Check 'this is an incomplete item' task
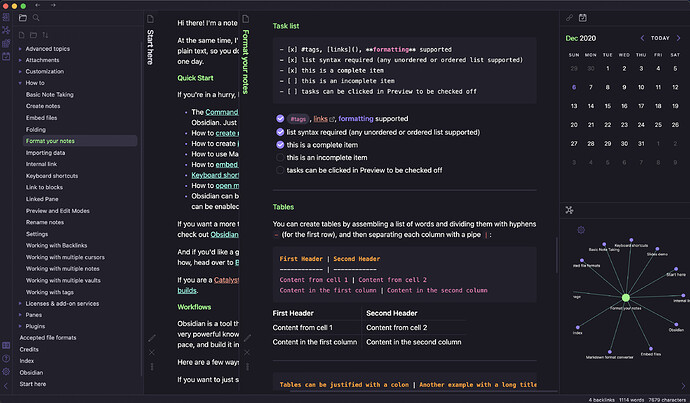690x403 pixels. pyautogui.click(x=280, y=158)
